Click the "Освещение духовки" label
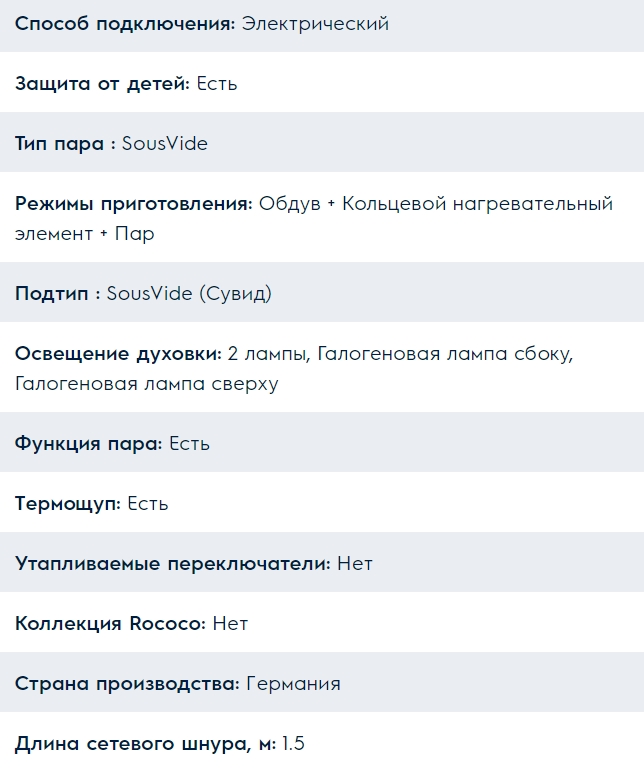This screenshot has width=644, height=775. click(118, 354)
